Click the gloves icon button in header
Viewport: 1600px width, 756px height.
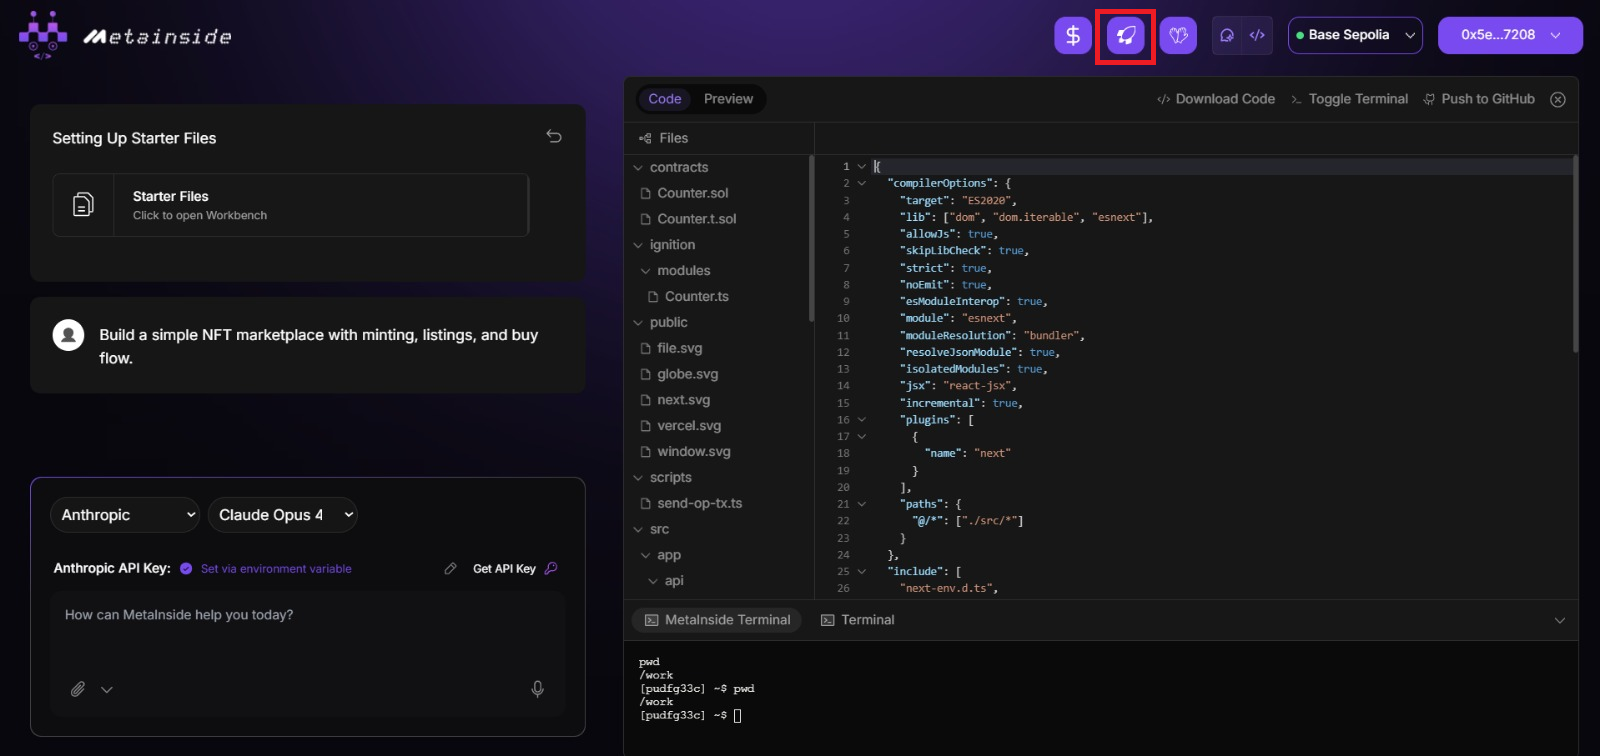pos(1178,36)
